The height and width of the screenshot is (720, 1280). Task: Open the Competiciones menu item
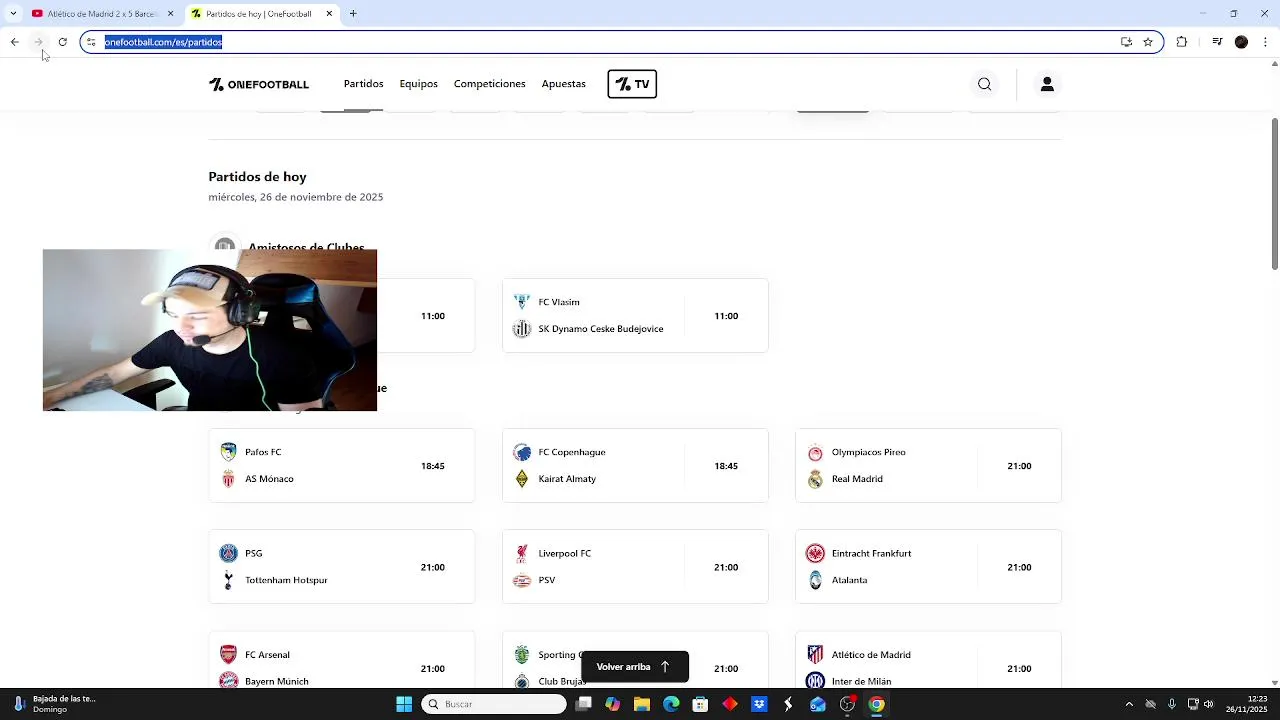pyautogui.click(x=489, y=84)
